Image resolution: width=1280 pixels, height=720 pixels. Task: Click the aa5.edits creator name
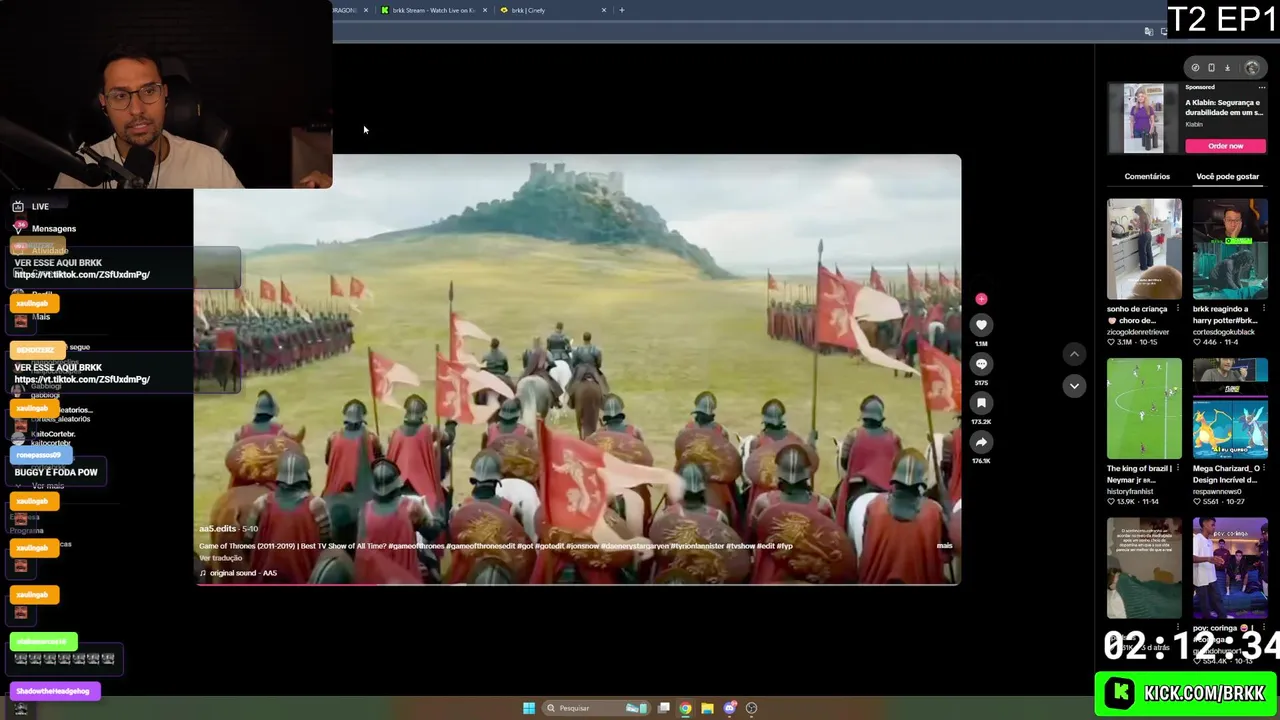(217, 529)
